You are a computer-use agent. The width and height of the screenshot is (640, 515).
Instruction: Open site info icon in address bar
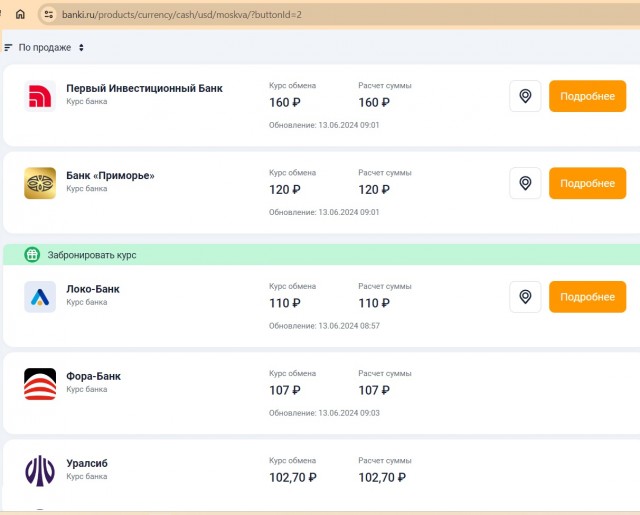click(x=49, y=15)
